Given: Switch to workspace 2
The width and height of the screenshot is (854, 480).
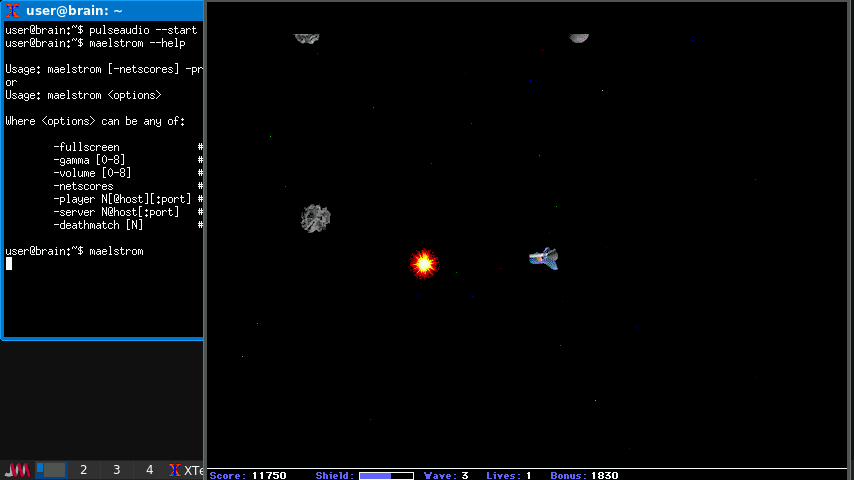Looking at the screenshot, I should tap(83, 470).
